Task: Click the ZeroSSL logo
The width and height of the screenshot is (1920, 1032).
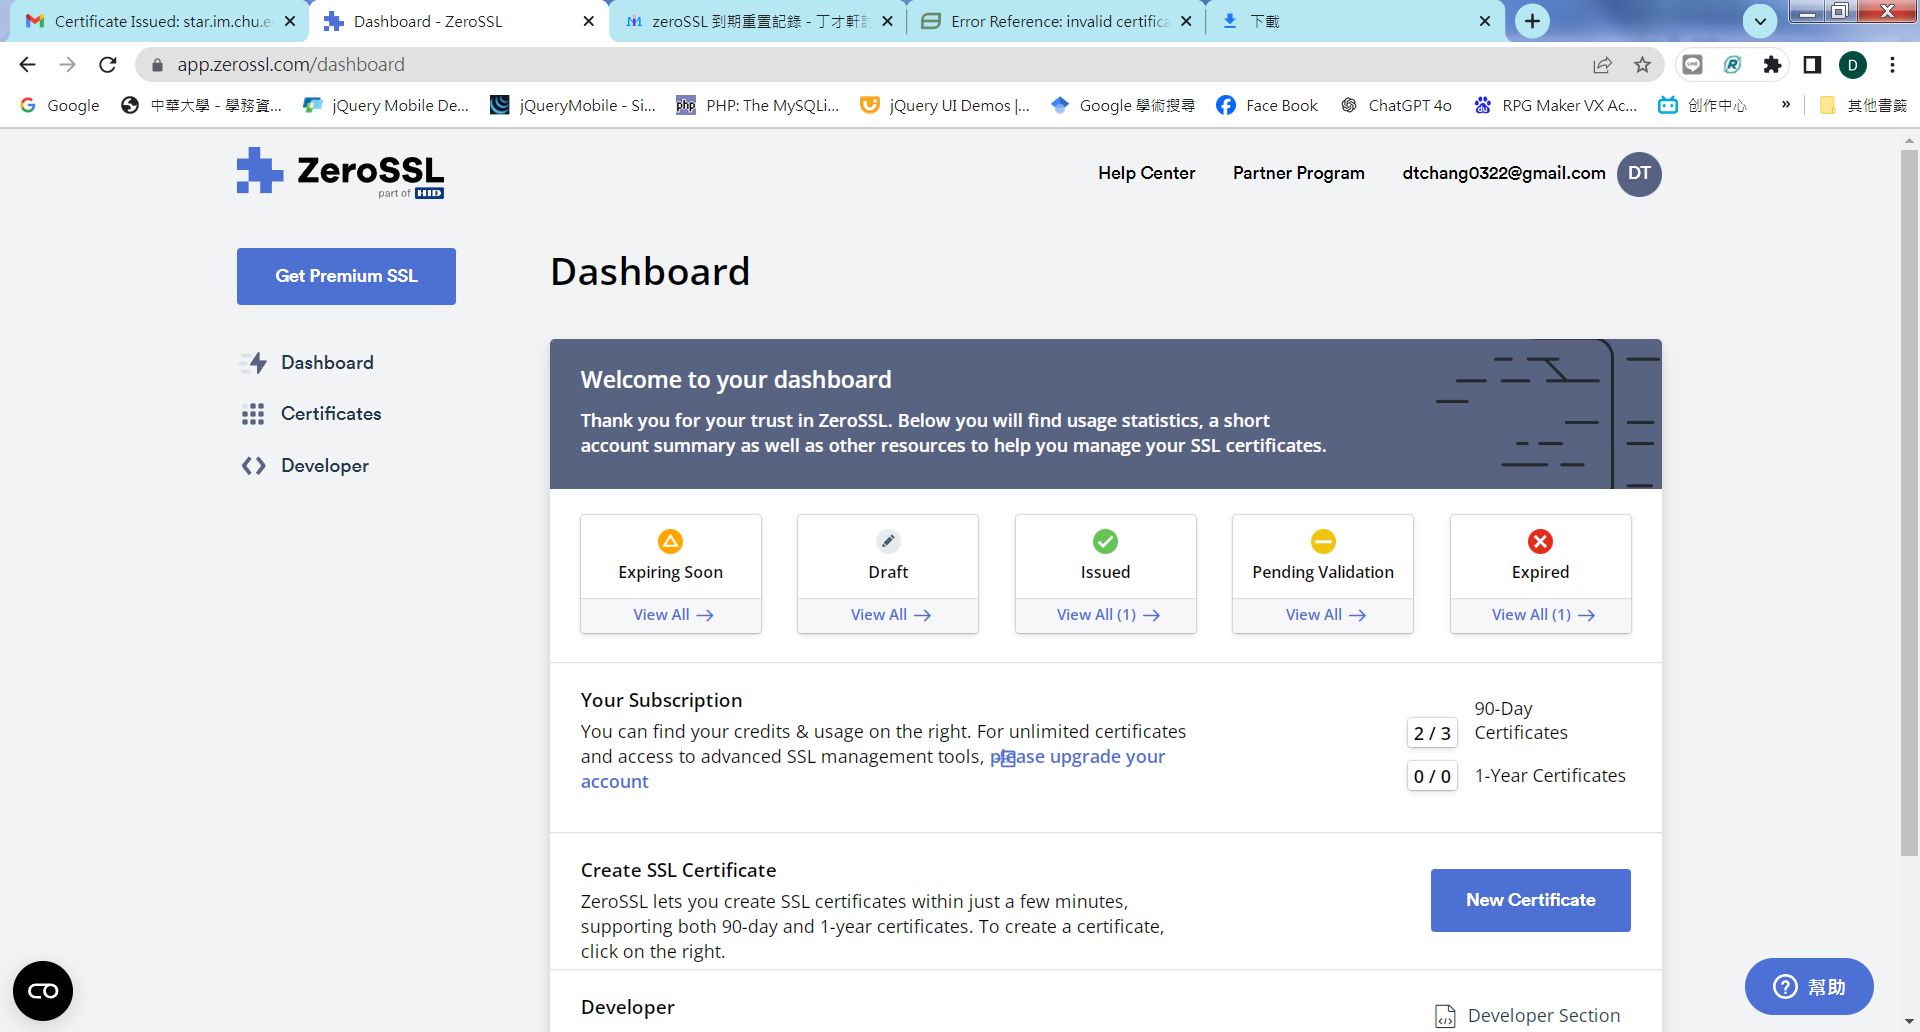Action: click(x=340, y=173)
